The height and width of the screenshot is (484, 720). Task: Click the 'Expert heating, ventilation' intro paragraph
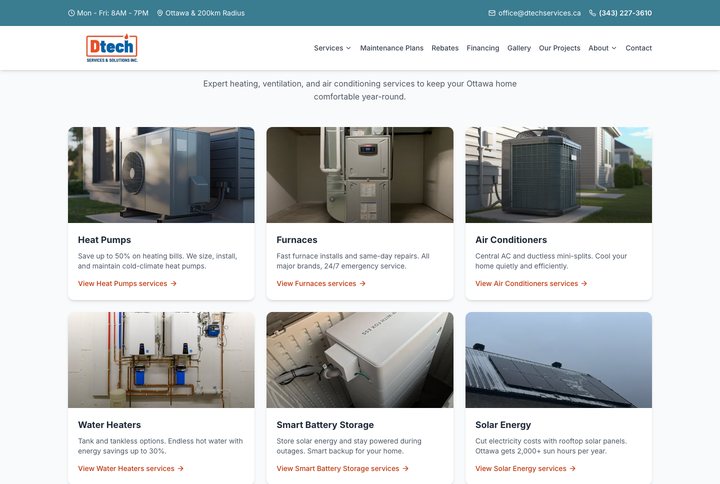(360, 90)
